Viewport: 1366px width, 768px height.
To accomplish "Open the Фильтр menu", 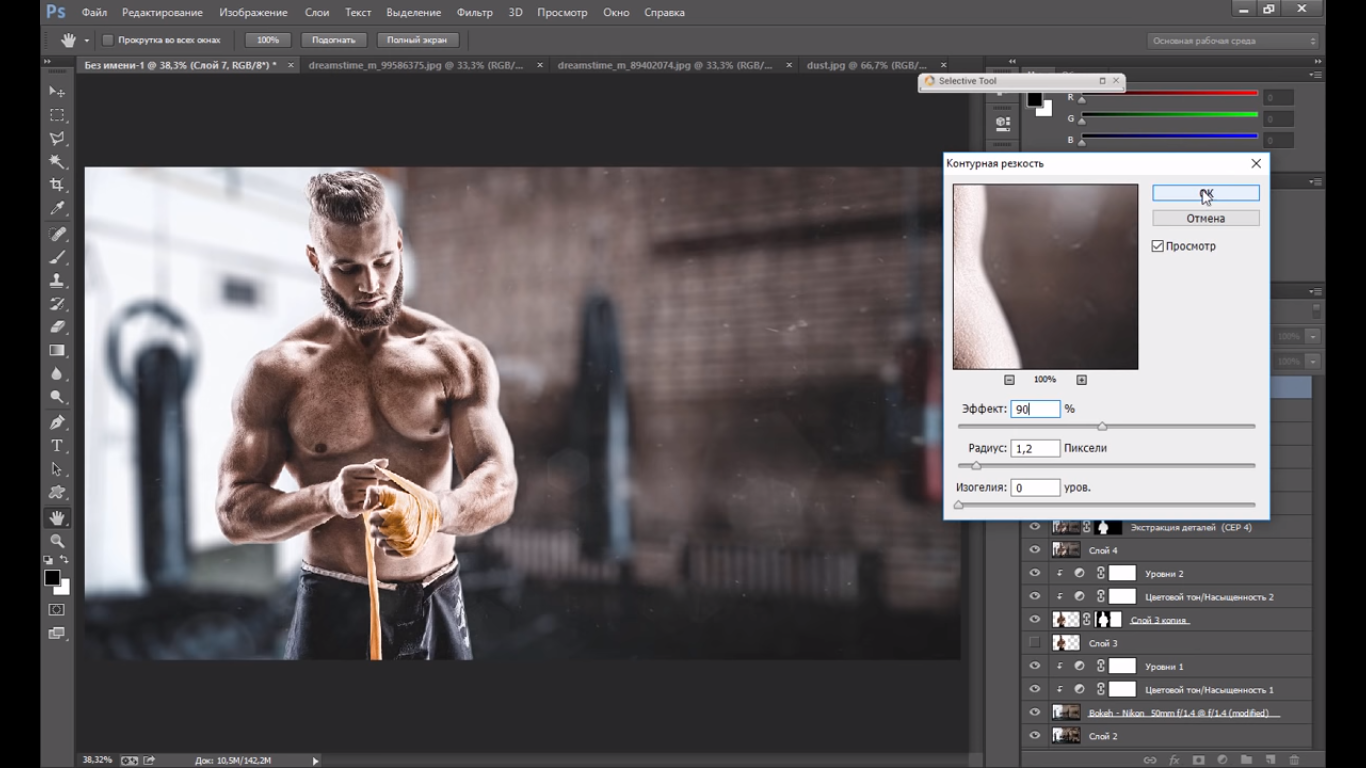I will point(474,13).
